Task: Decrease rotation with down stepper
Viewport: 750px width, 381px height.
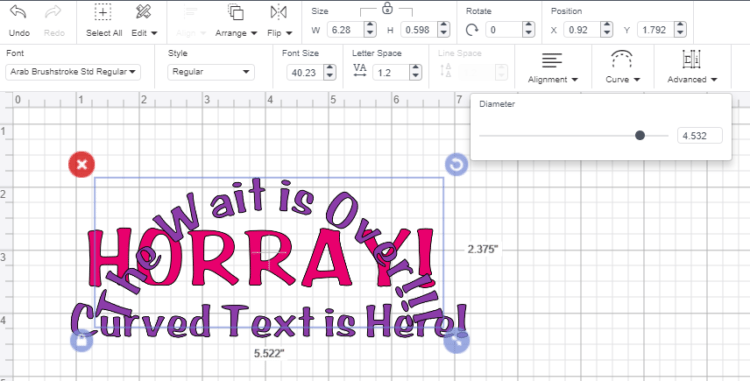Action: click(x=528, y=34)
